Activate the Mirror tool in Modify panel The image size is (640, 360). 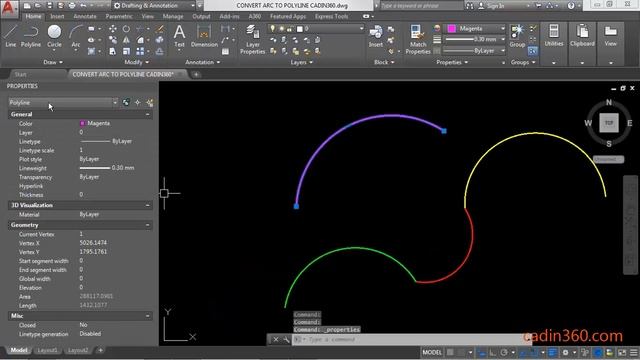(x=127, y=40)
